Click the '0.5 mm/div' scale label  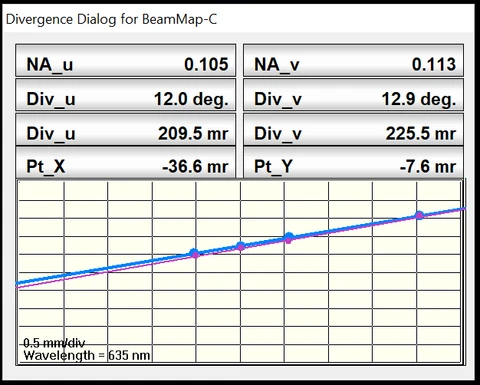pyautogui.click(x=54, y=343)
